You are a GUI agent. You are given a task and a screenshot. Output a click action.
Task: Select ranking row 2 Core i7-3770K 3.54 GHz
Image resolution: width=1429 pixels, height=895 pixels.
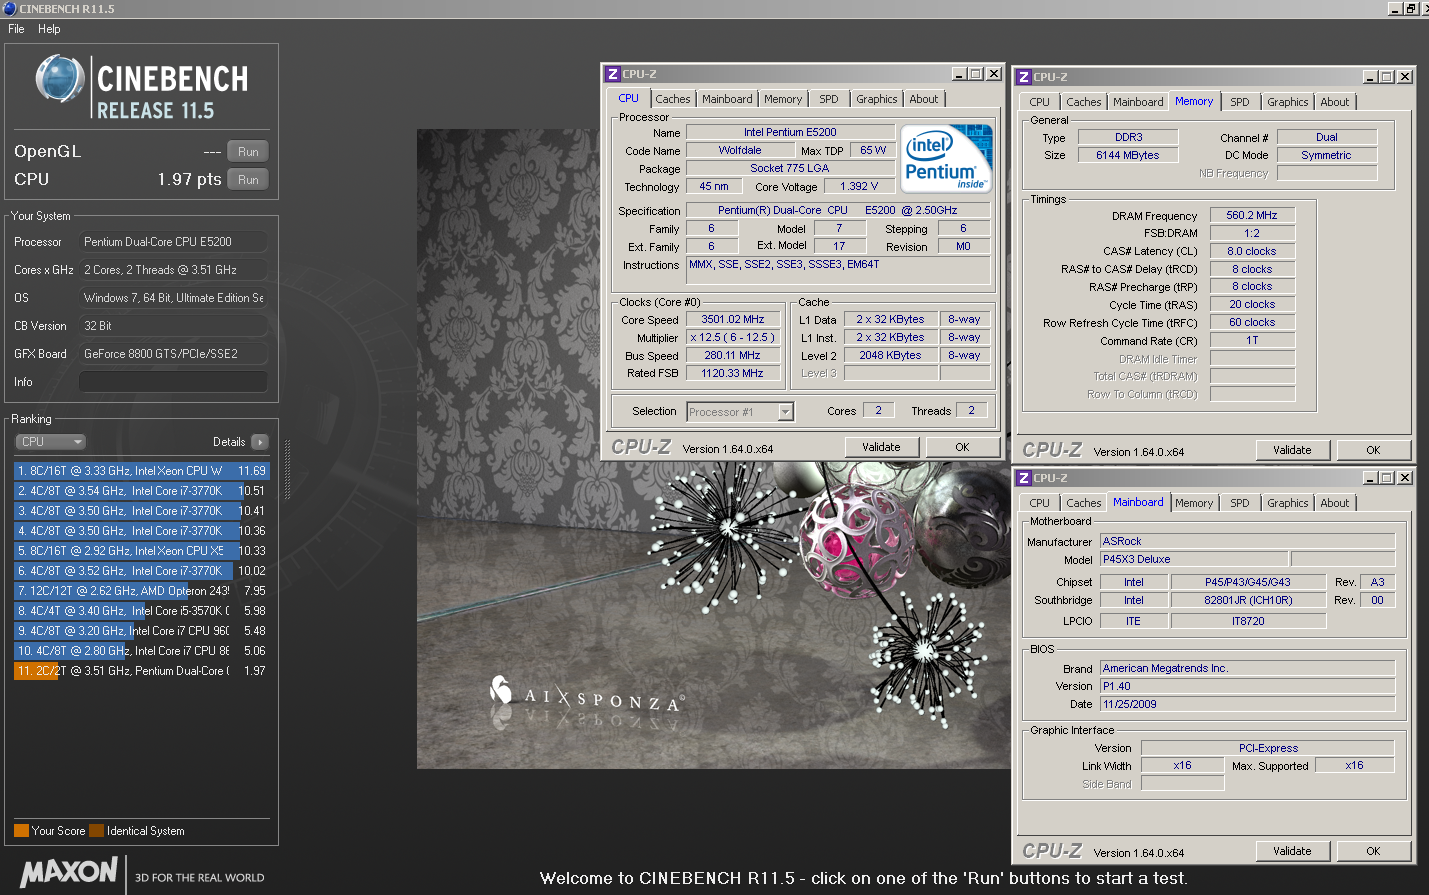point(141,491)
